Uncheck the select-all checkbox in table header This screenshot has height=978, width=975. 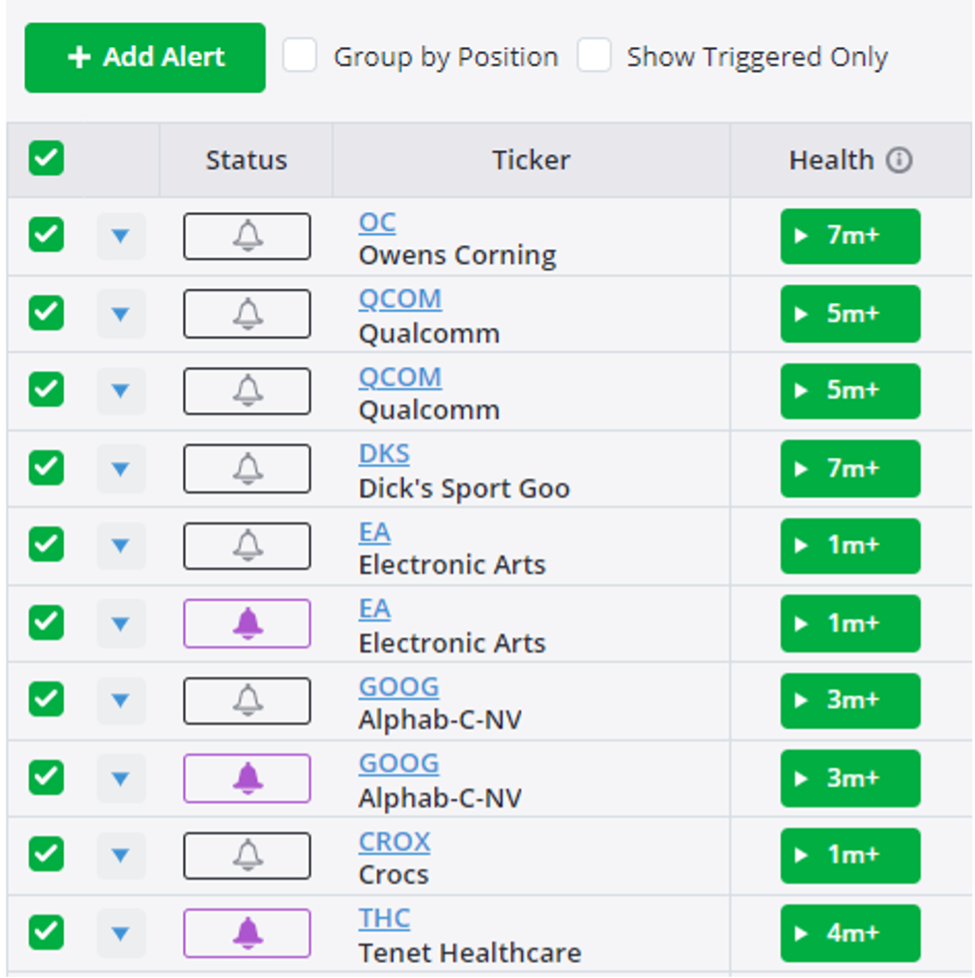click(x=46, y=158)
